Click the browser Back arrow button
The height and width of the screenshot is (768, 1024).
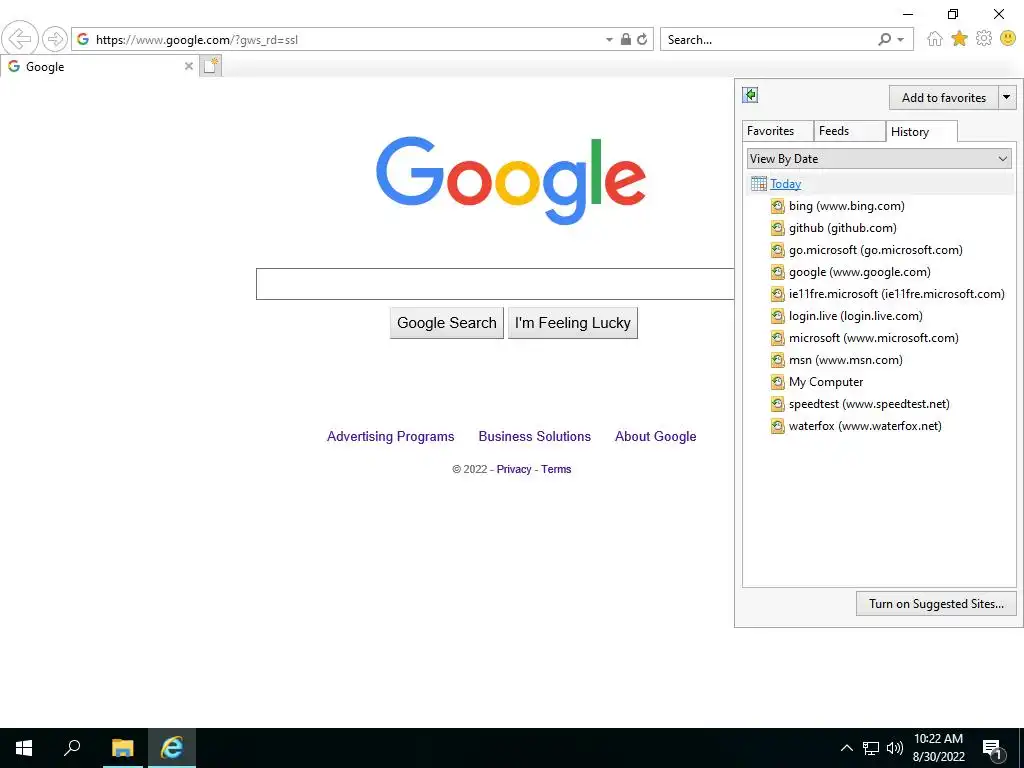(x=20, y=39)
